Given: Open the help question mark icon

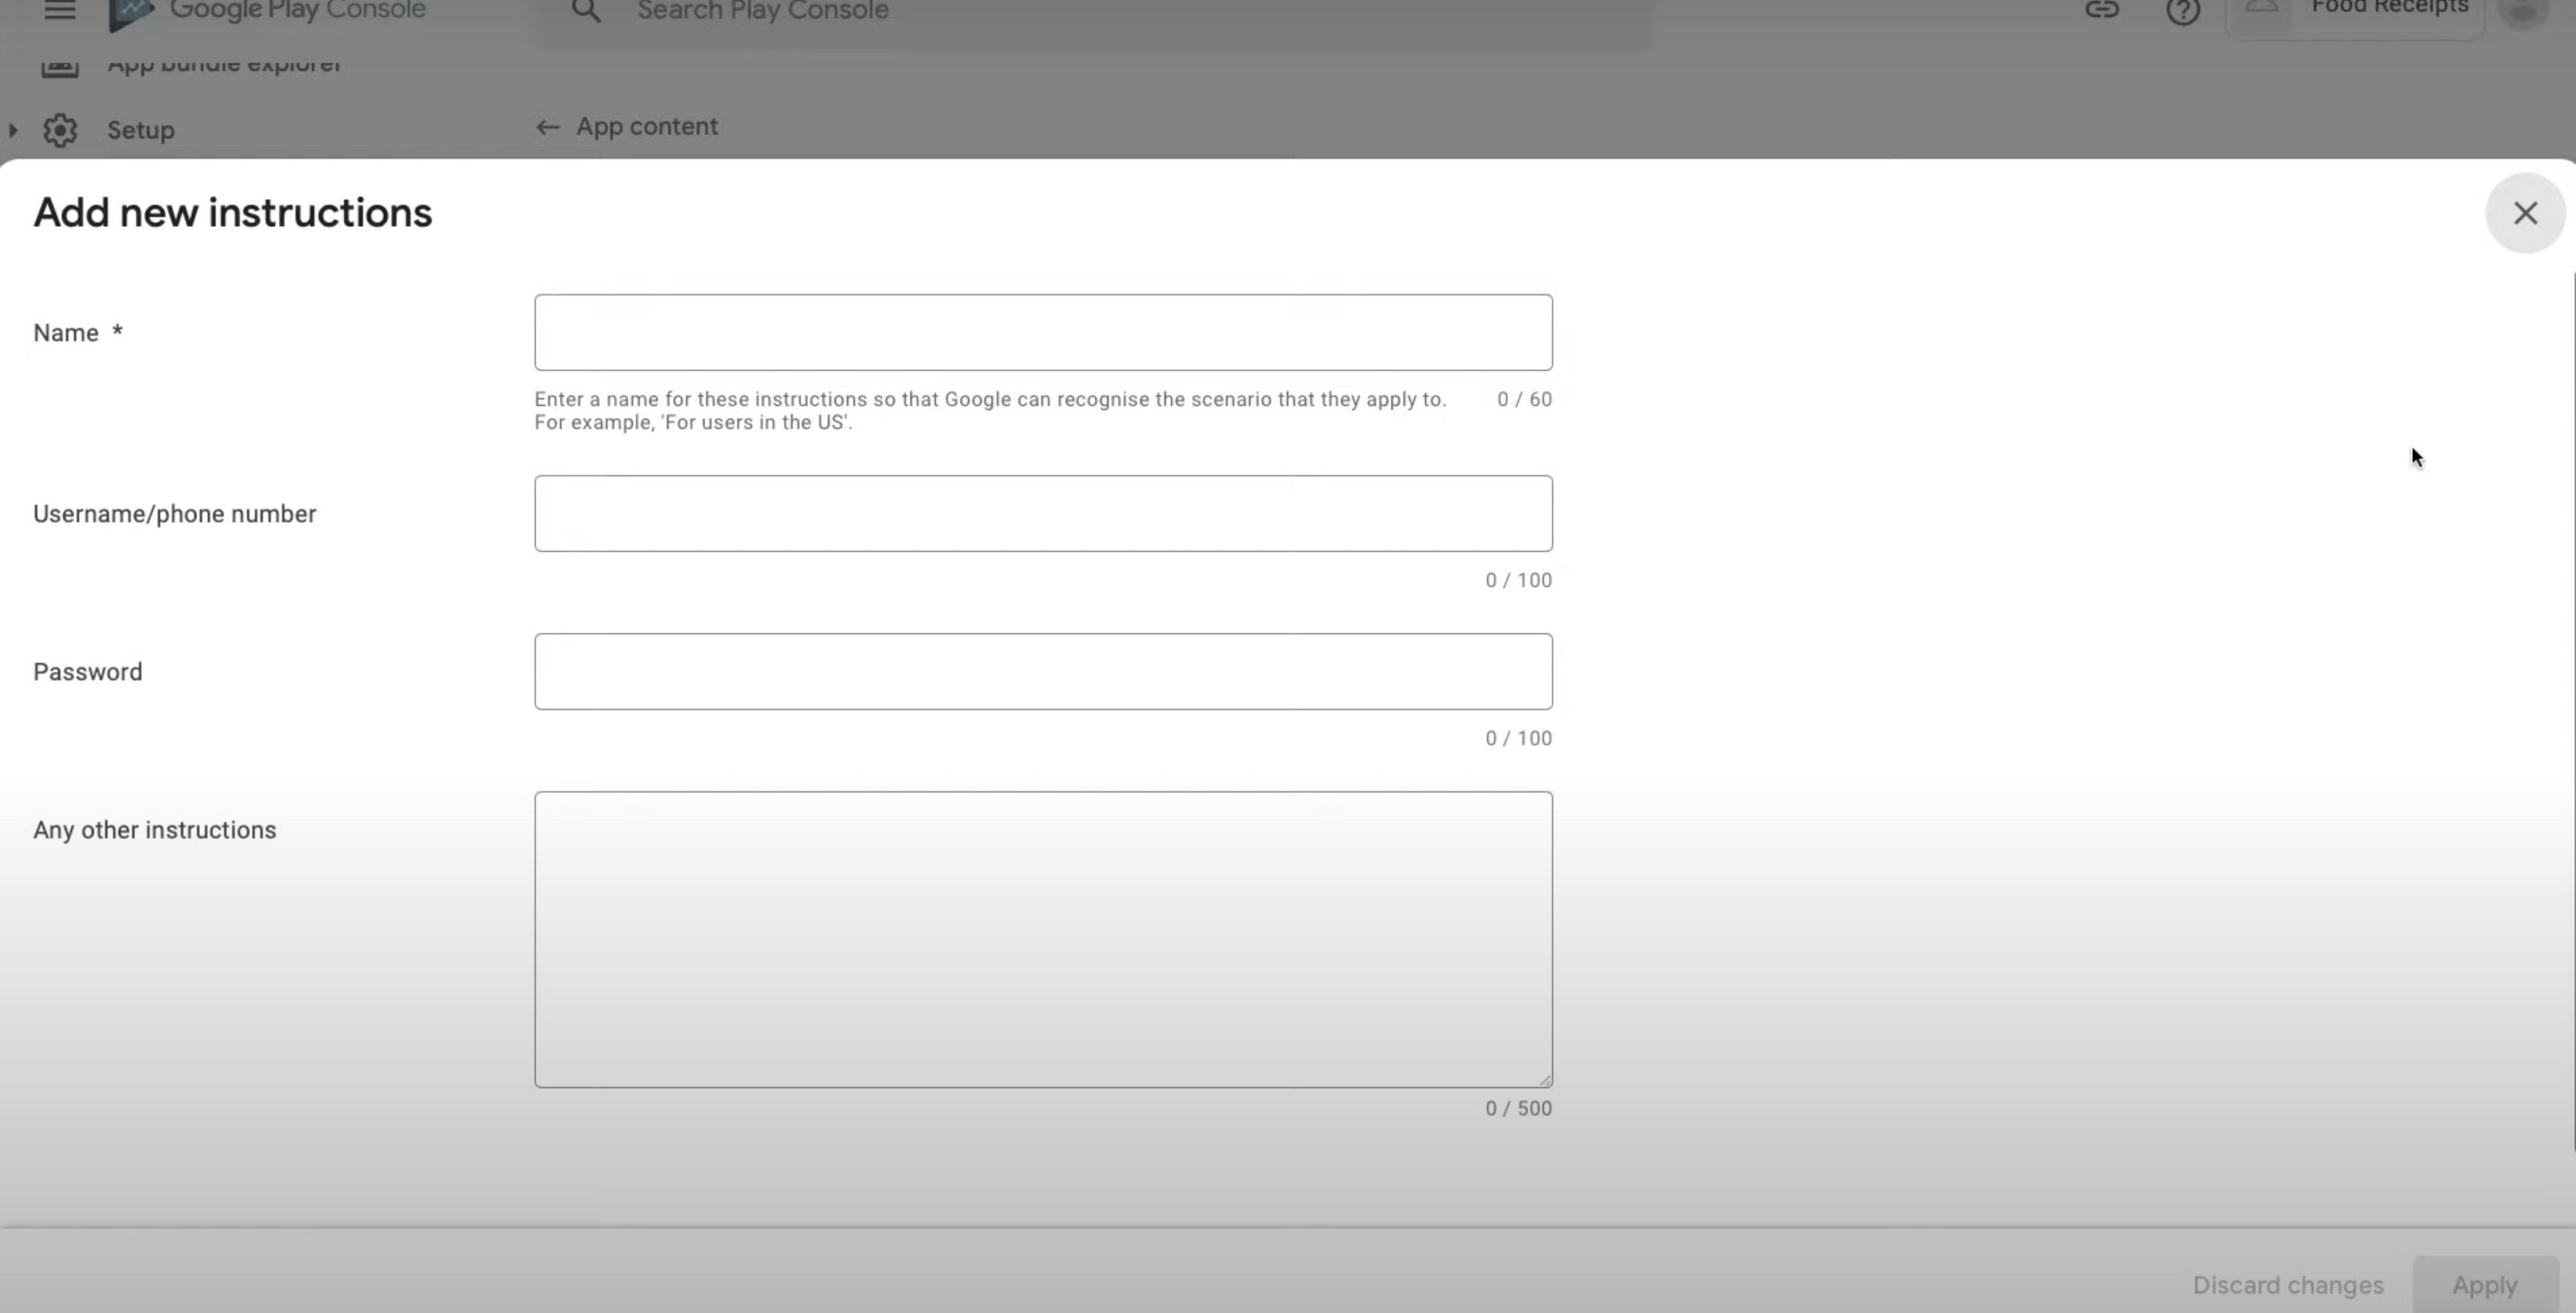Looking at the screenshot, I should tap(2182, 11).
